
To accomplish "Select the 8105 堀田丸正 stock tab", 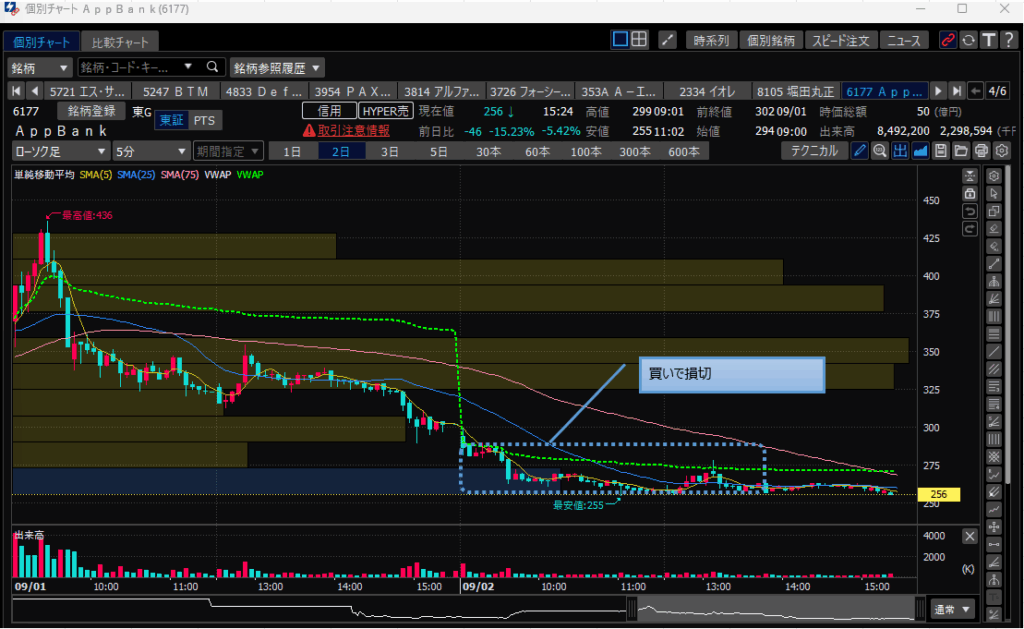I will [795, 91].
